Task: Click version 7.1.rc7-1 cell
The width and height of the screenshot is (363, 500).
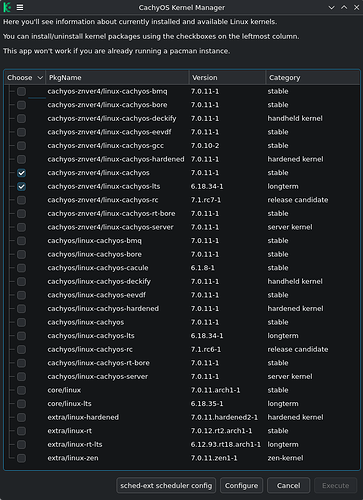Action: tap(206, 200)
